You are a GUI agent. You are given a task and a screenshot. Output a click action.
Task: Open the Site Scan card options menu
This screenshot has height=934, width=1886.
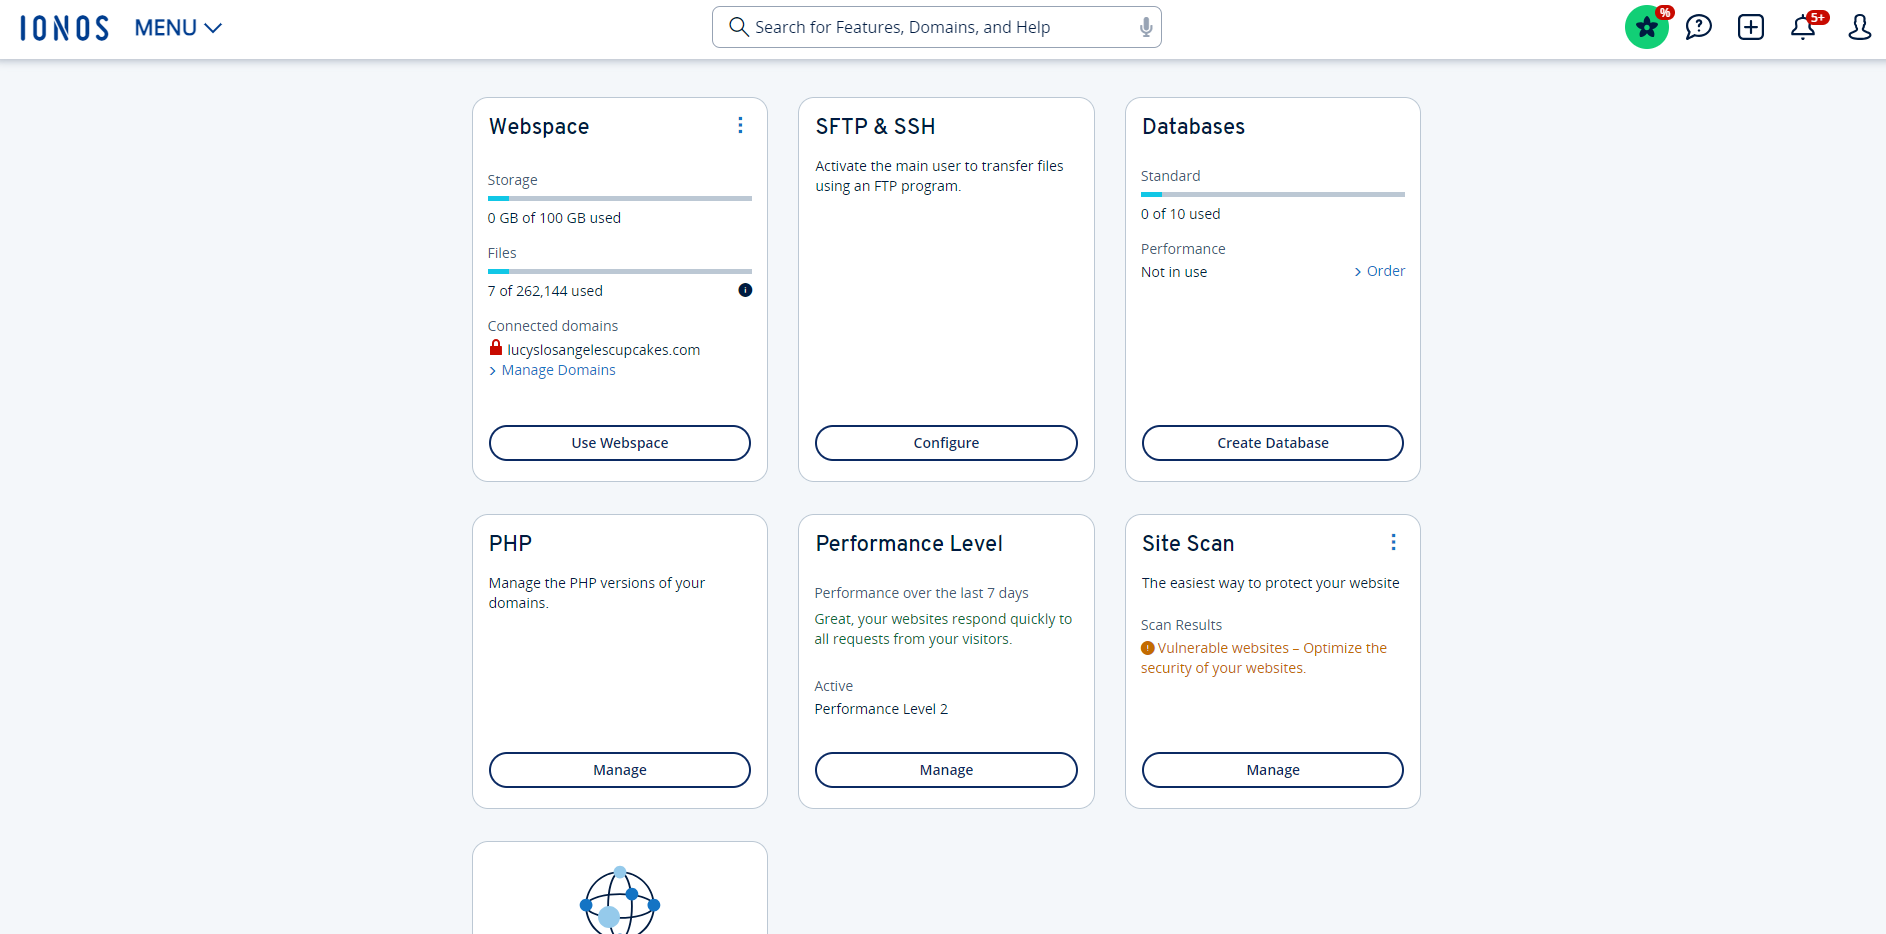pos(1393,542)
